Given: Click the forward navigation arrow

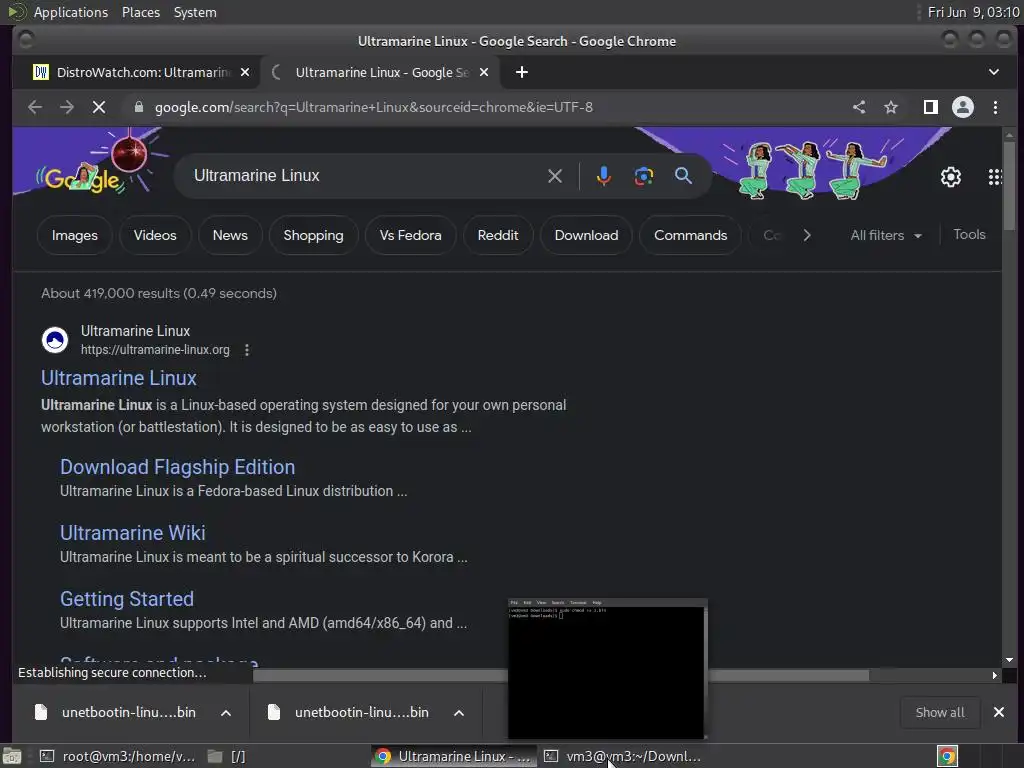Looking at the screenshot, I should pos(67,107).
